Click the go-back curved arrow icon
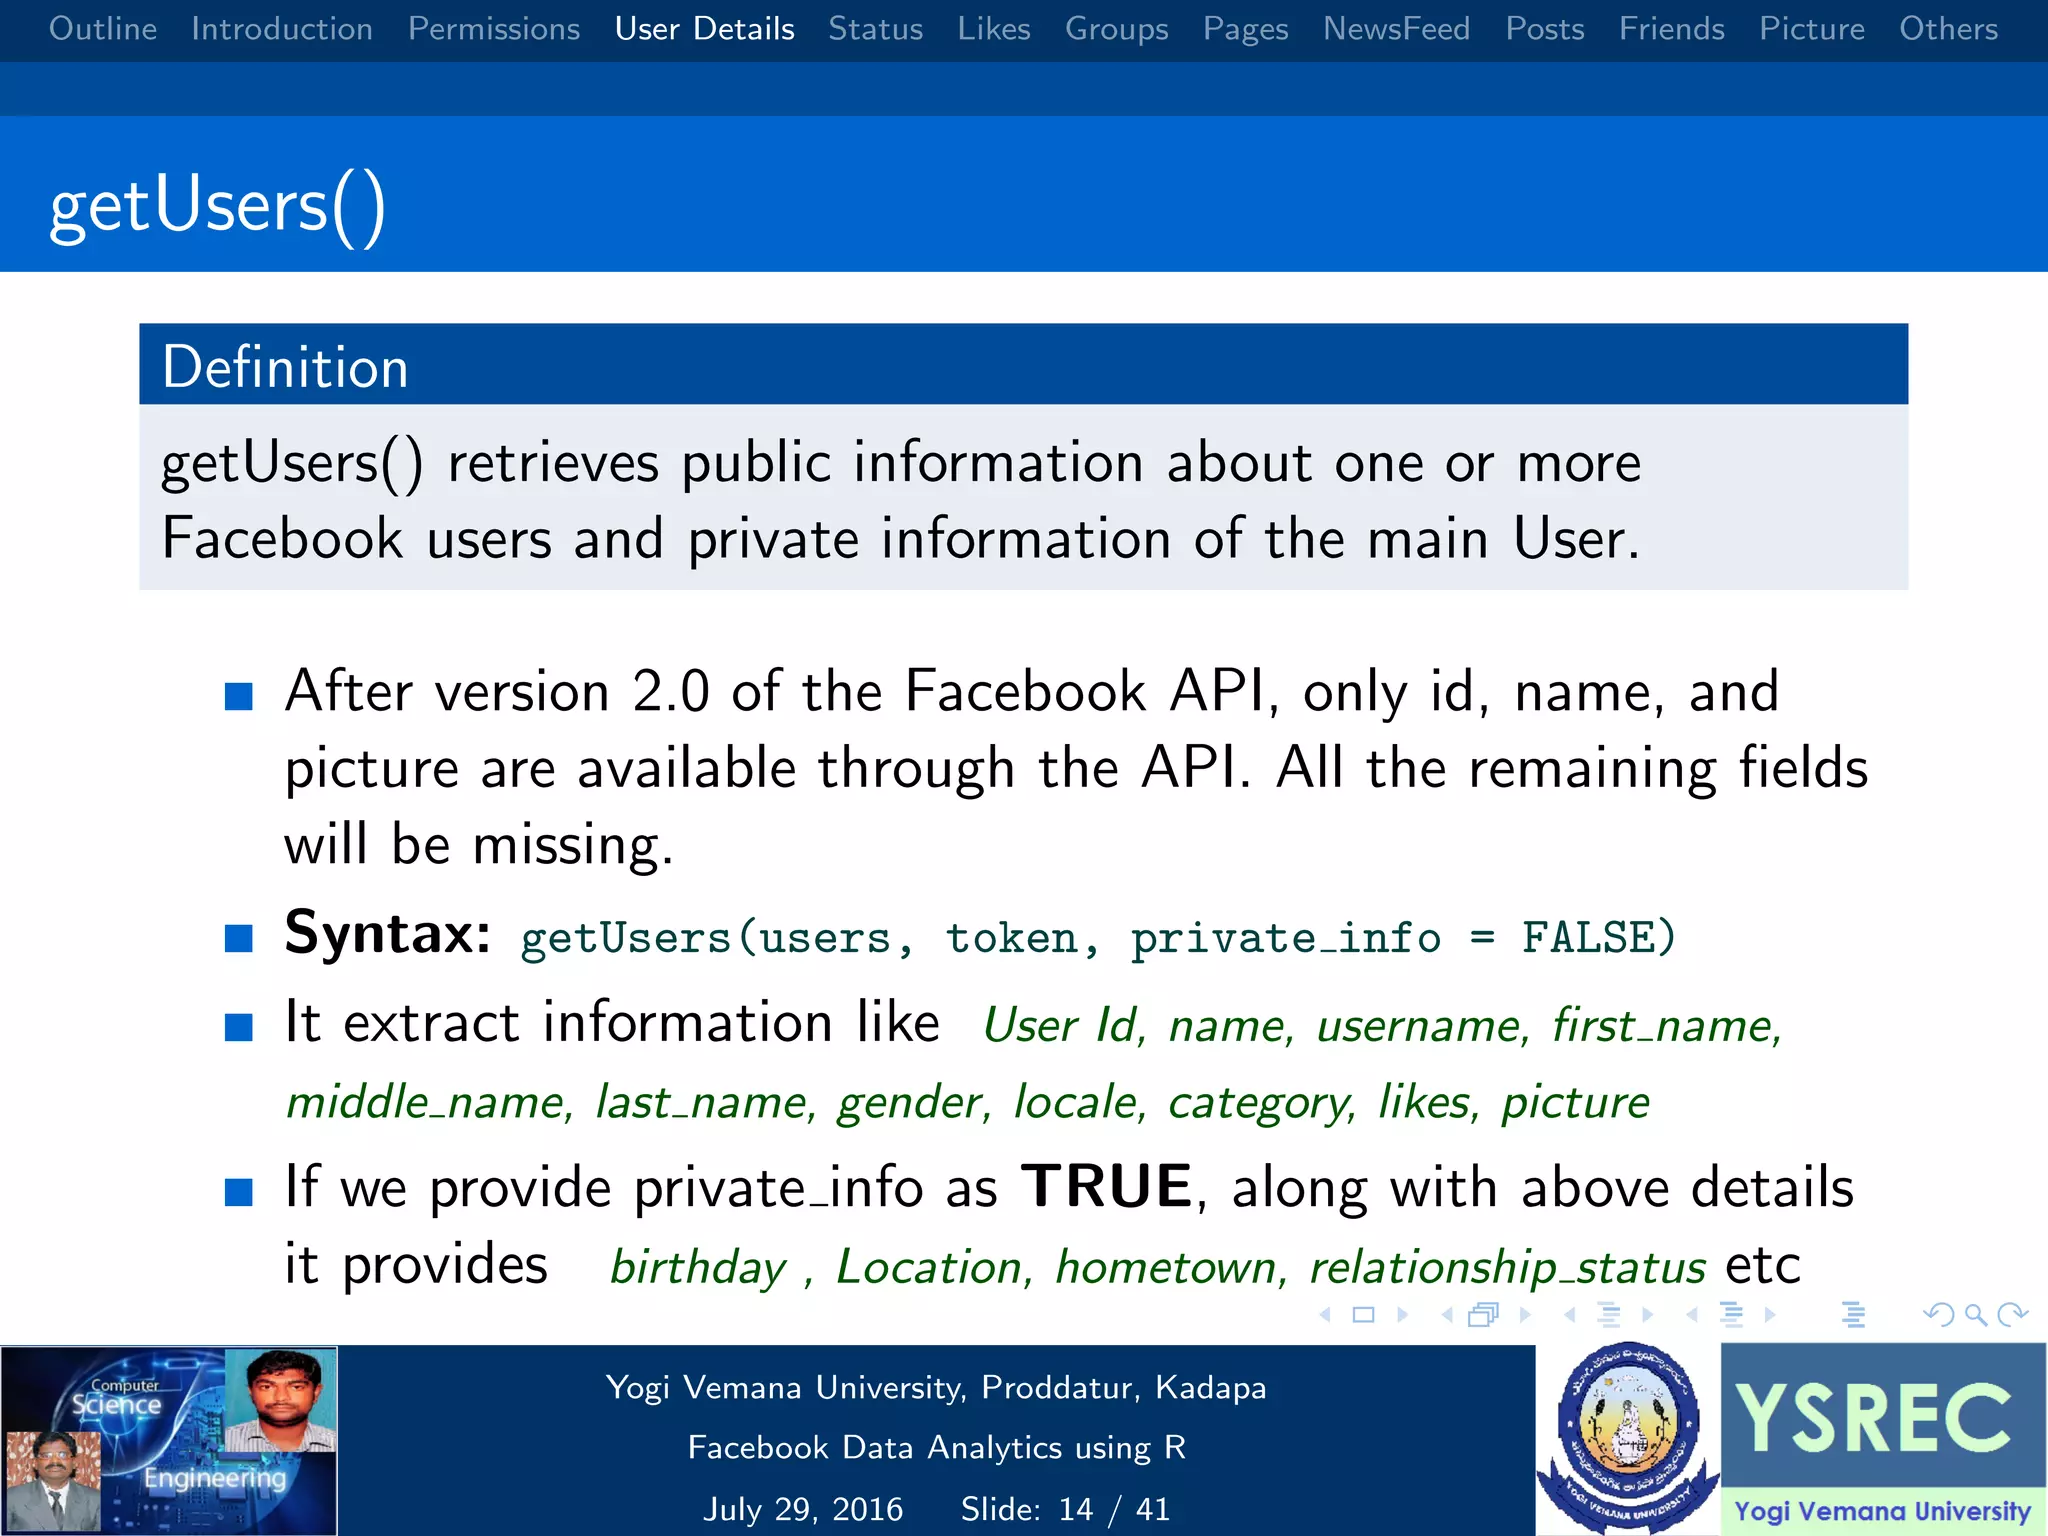2048x1536 pixels. (x=1939, y=1315)
